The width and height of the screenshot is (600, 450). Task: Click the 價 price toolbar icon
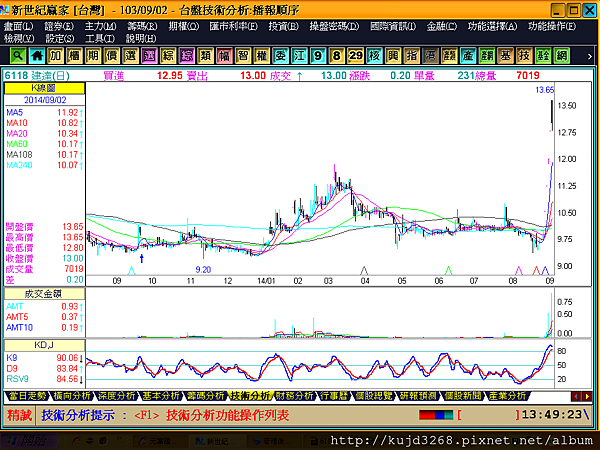coord(112,56)
